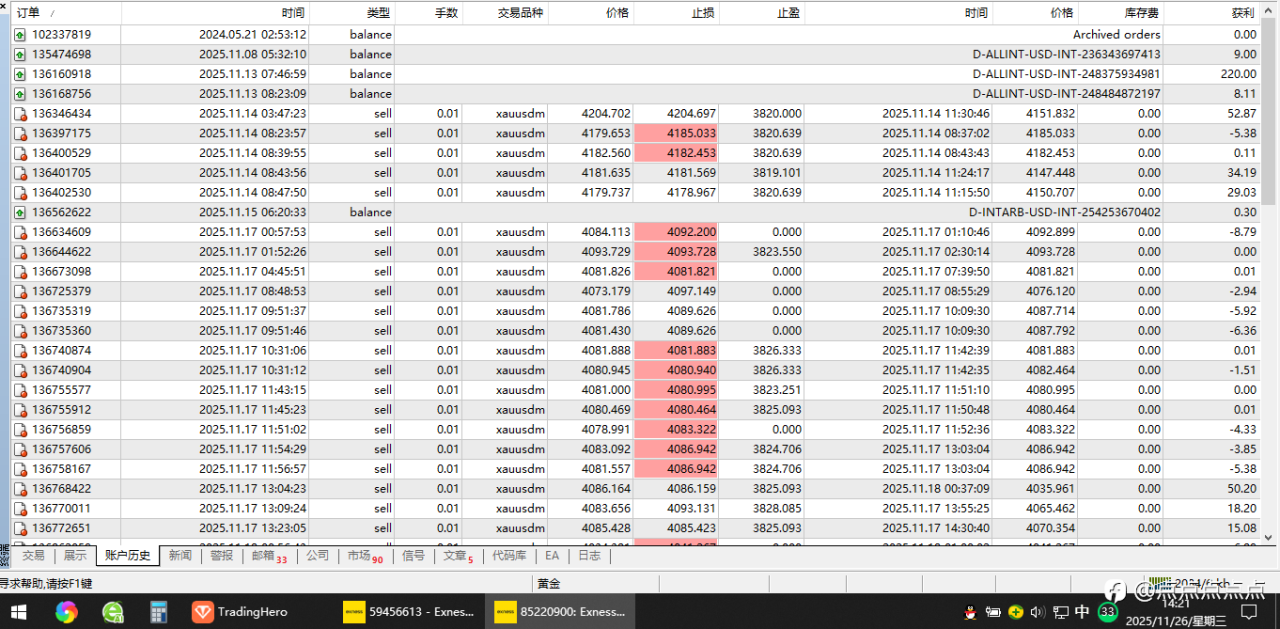Screen dimensions: 1280x629
Task: Click the sell order icon for order 136346434
Action: click(20, 113)
